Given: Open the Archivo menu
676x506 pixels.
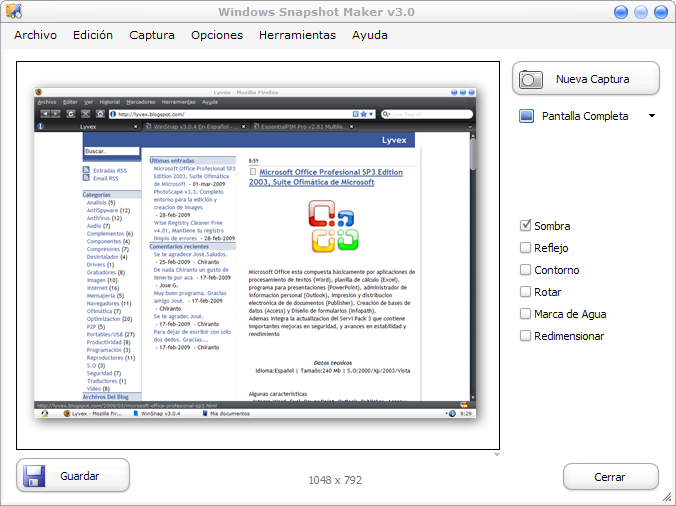Looking at the screenshot, I should coord(35,35).
